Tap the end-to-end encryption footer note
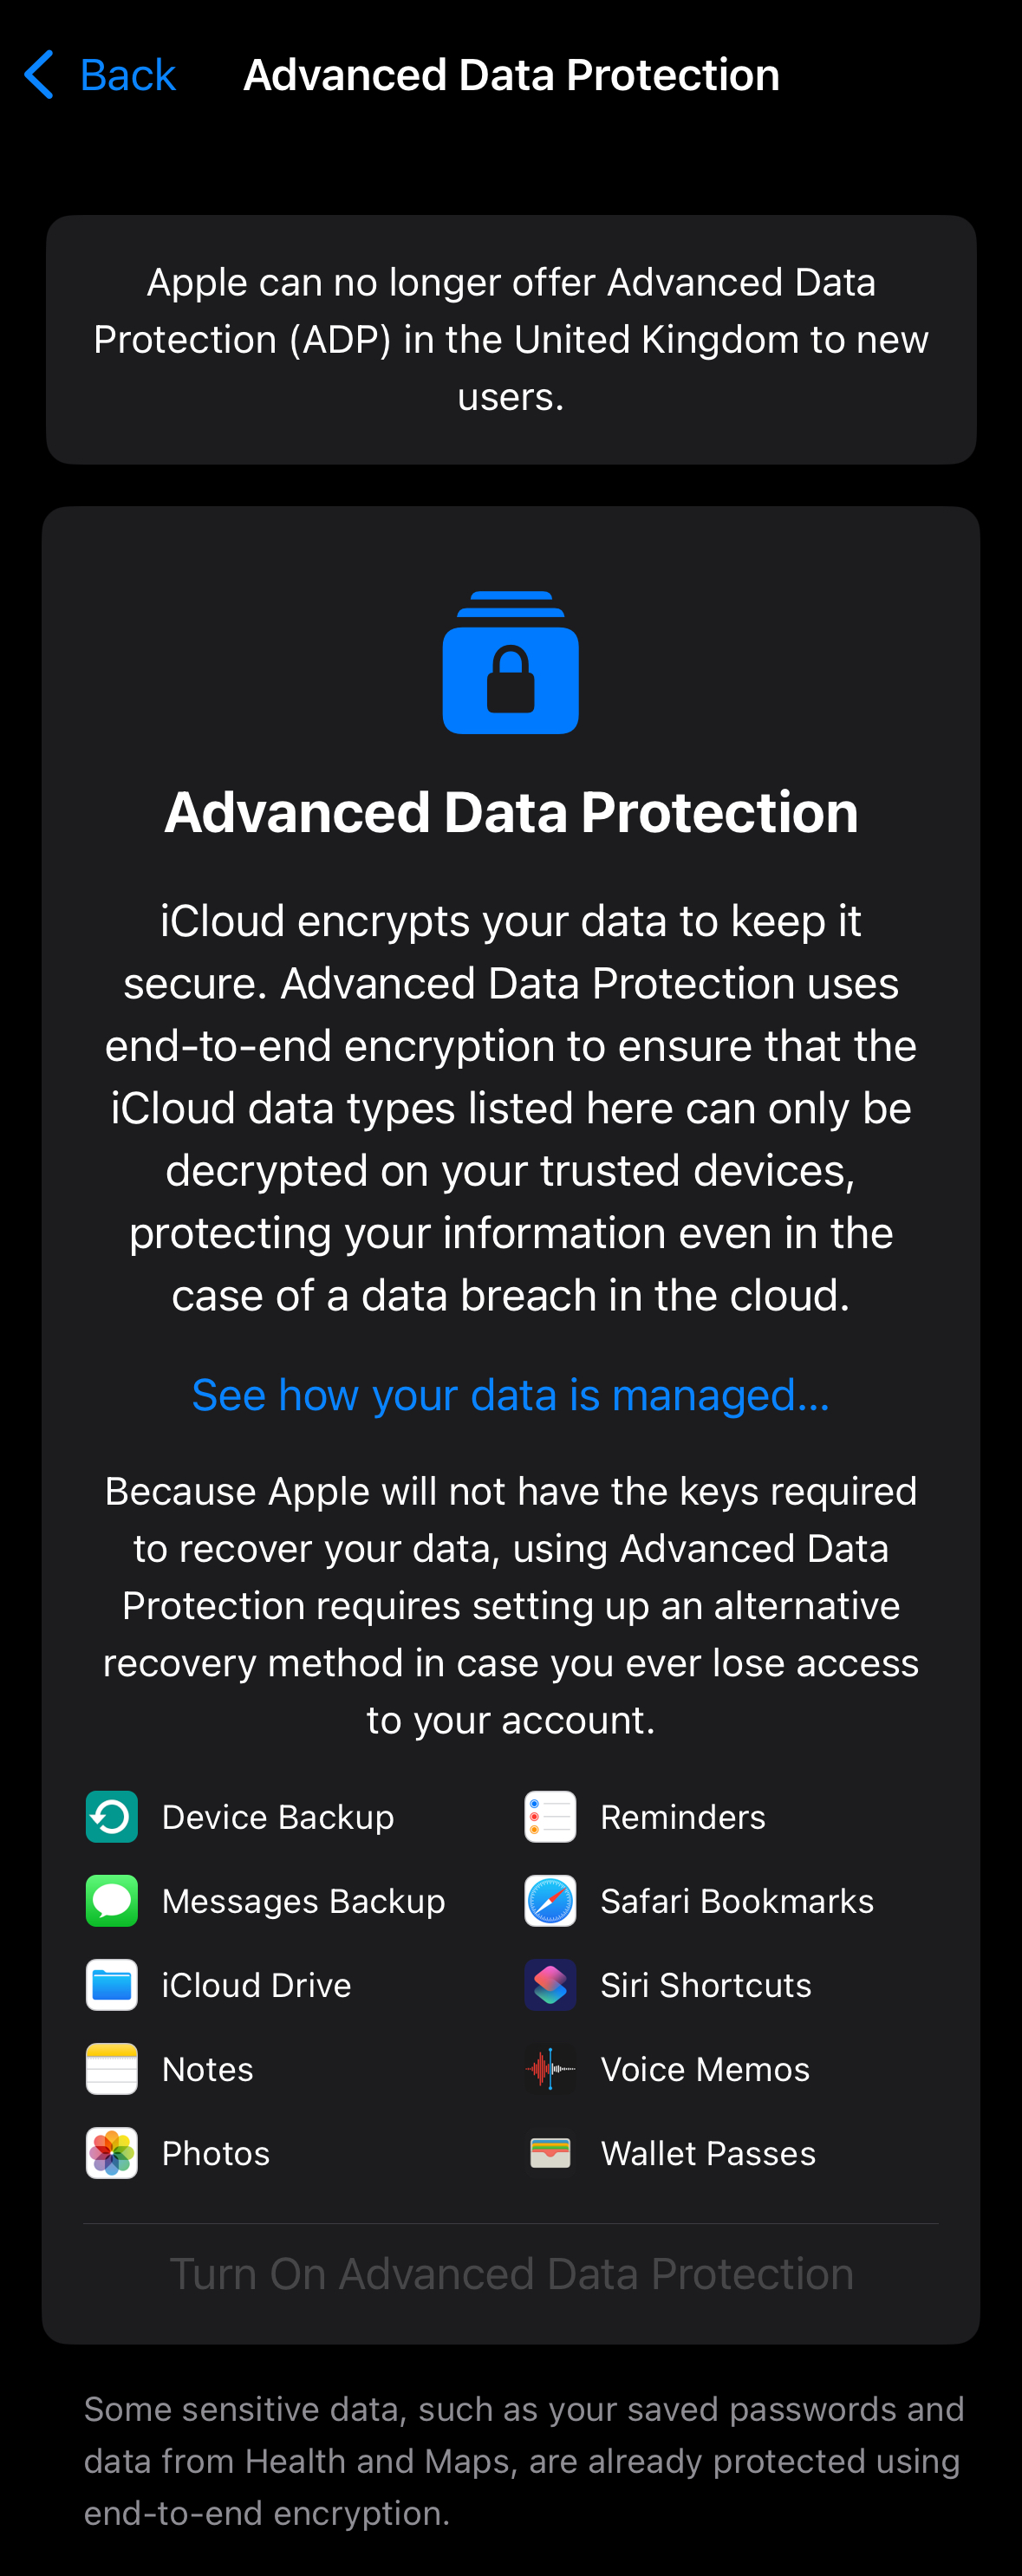The width and height of the screenshot is (1022, 2576). coord(523,2460)
